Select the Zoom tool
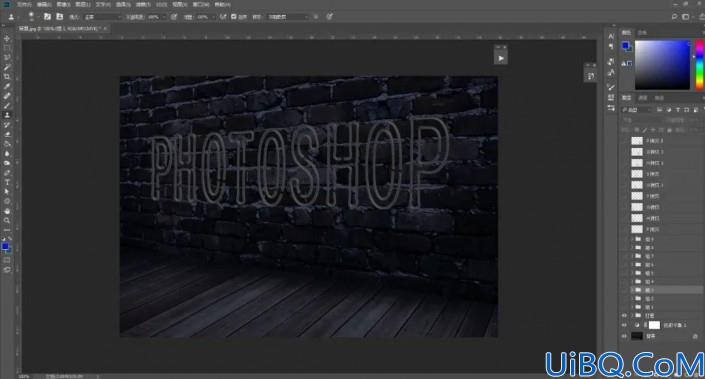705x379 pixels. (x=7, y=220)
